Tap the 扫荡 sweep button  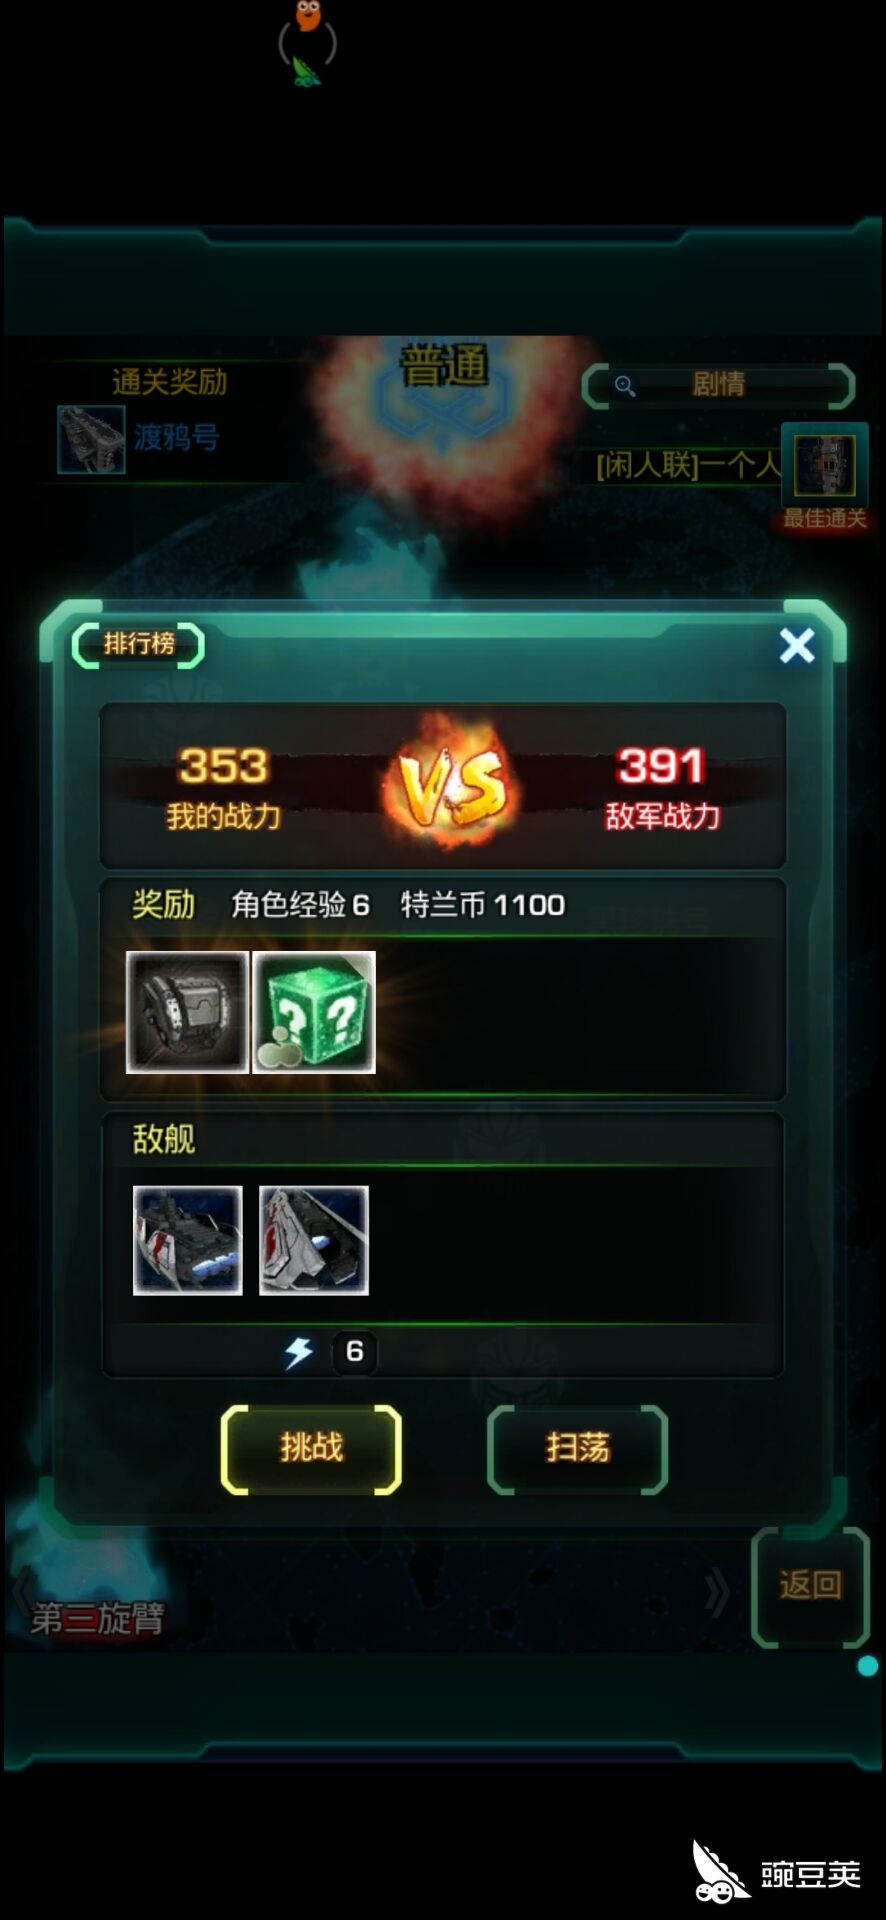(x=577, y=1449)
